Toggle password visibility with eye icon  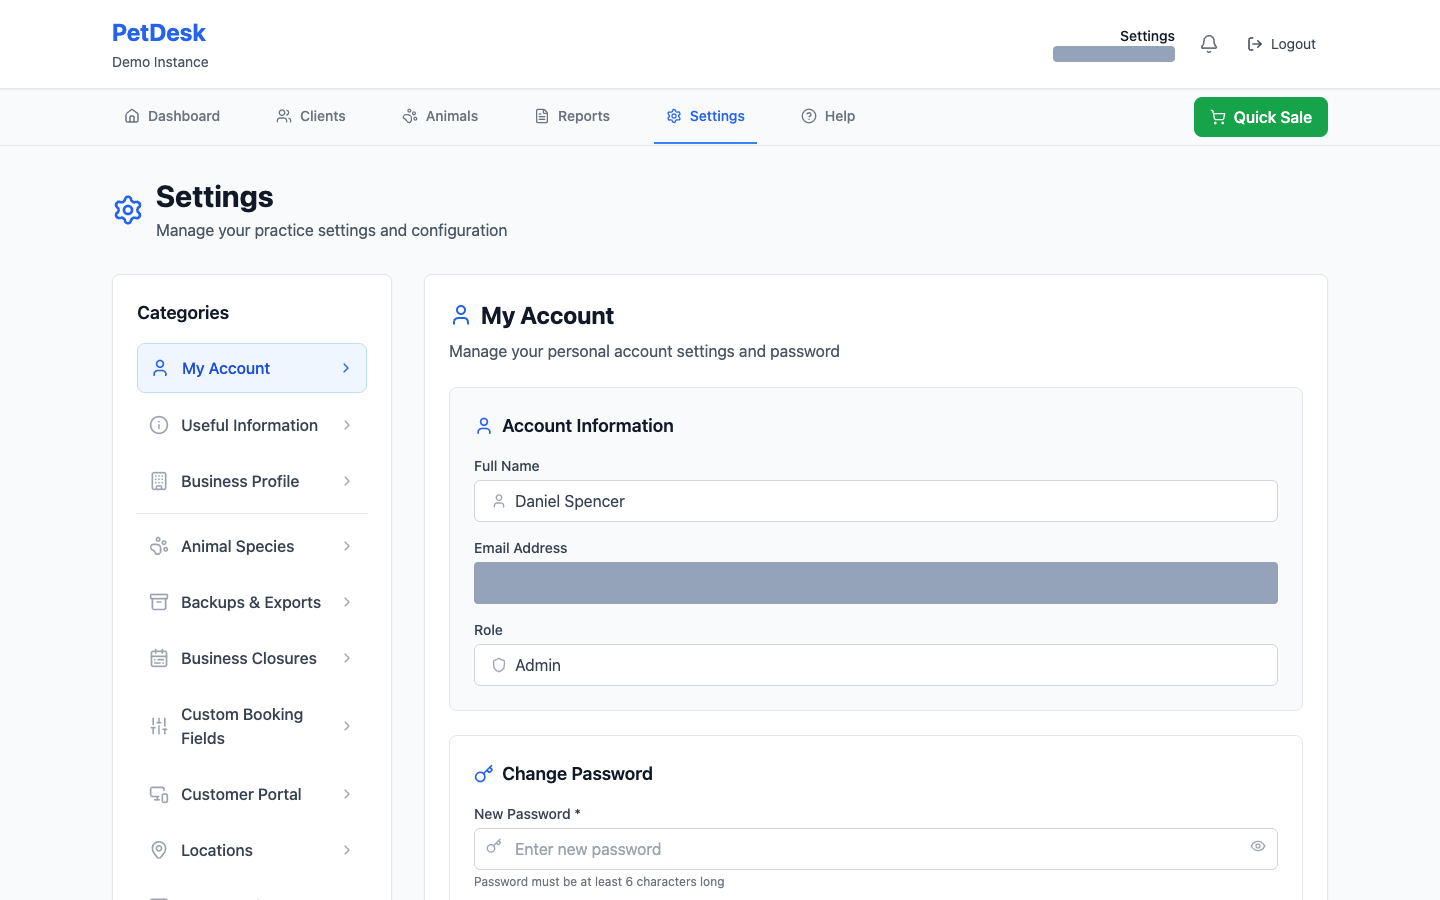click(x=1258, y=846)
